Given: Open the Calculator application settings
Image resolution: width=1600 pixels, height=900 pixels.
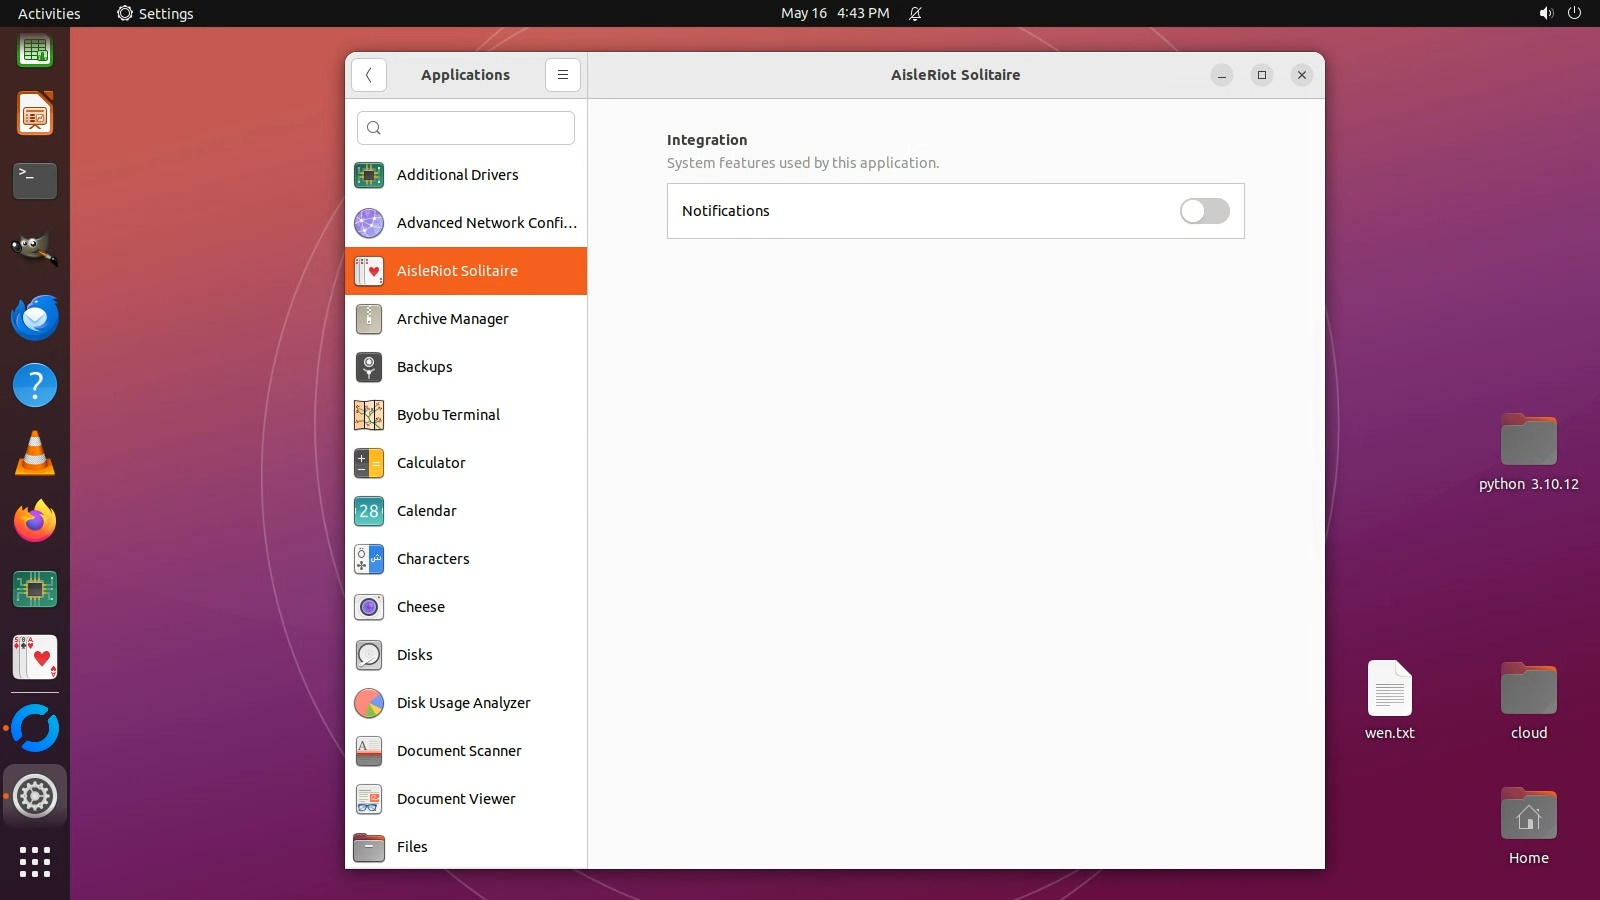Looking at the screenshot, I should click(x=466, y=463).
